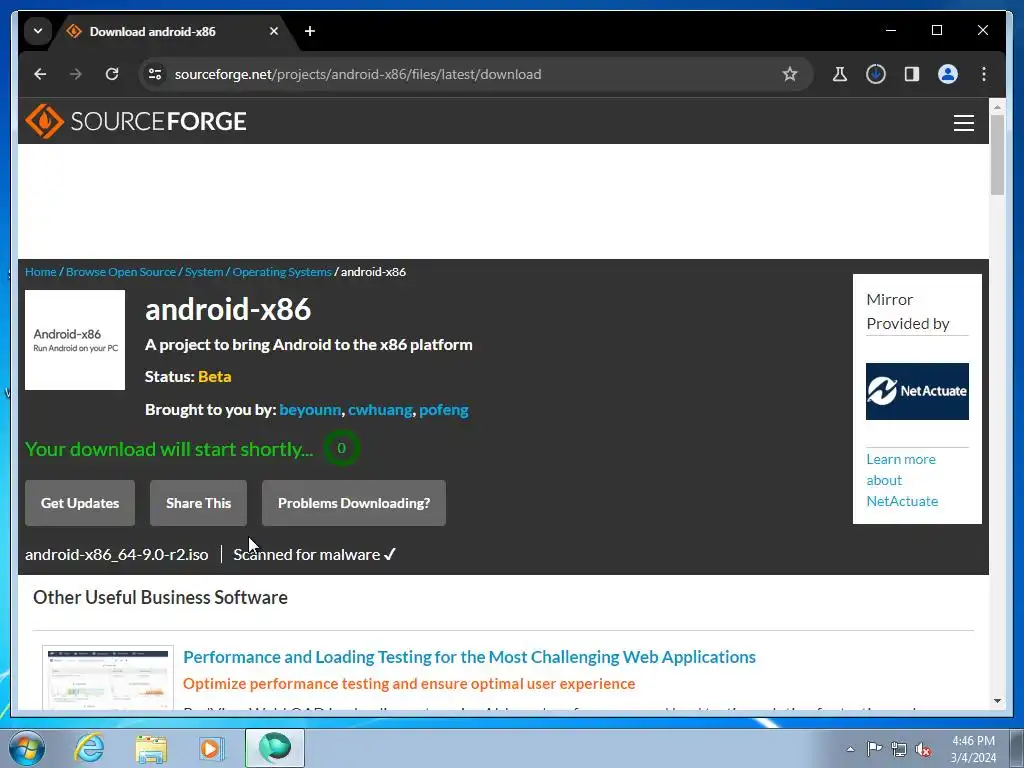This screenshot has width=1024, height=768.
Task: Launch Internet Explorer from taskbar
Action: click(89, 748)
